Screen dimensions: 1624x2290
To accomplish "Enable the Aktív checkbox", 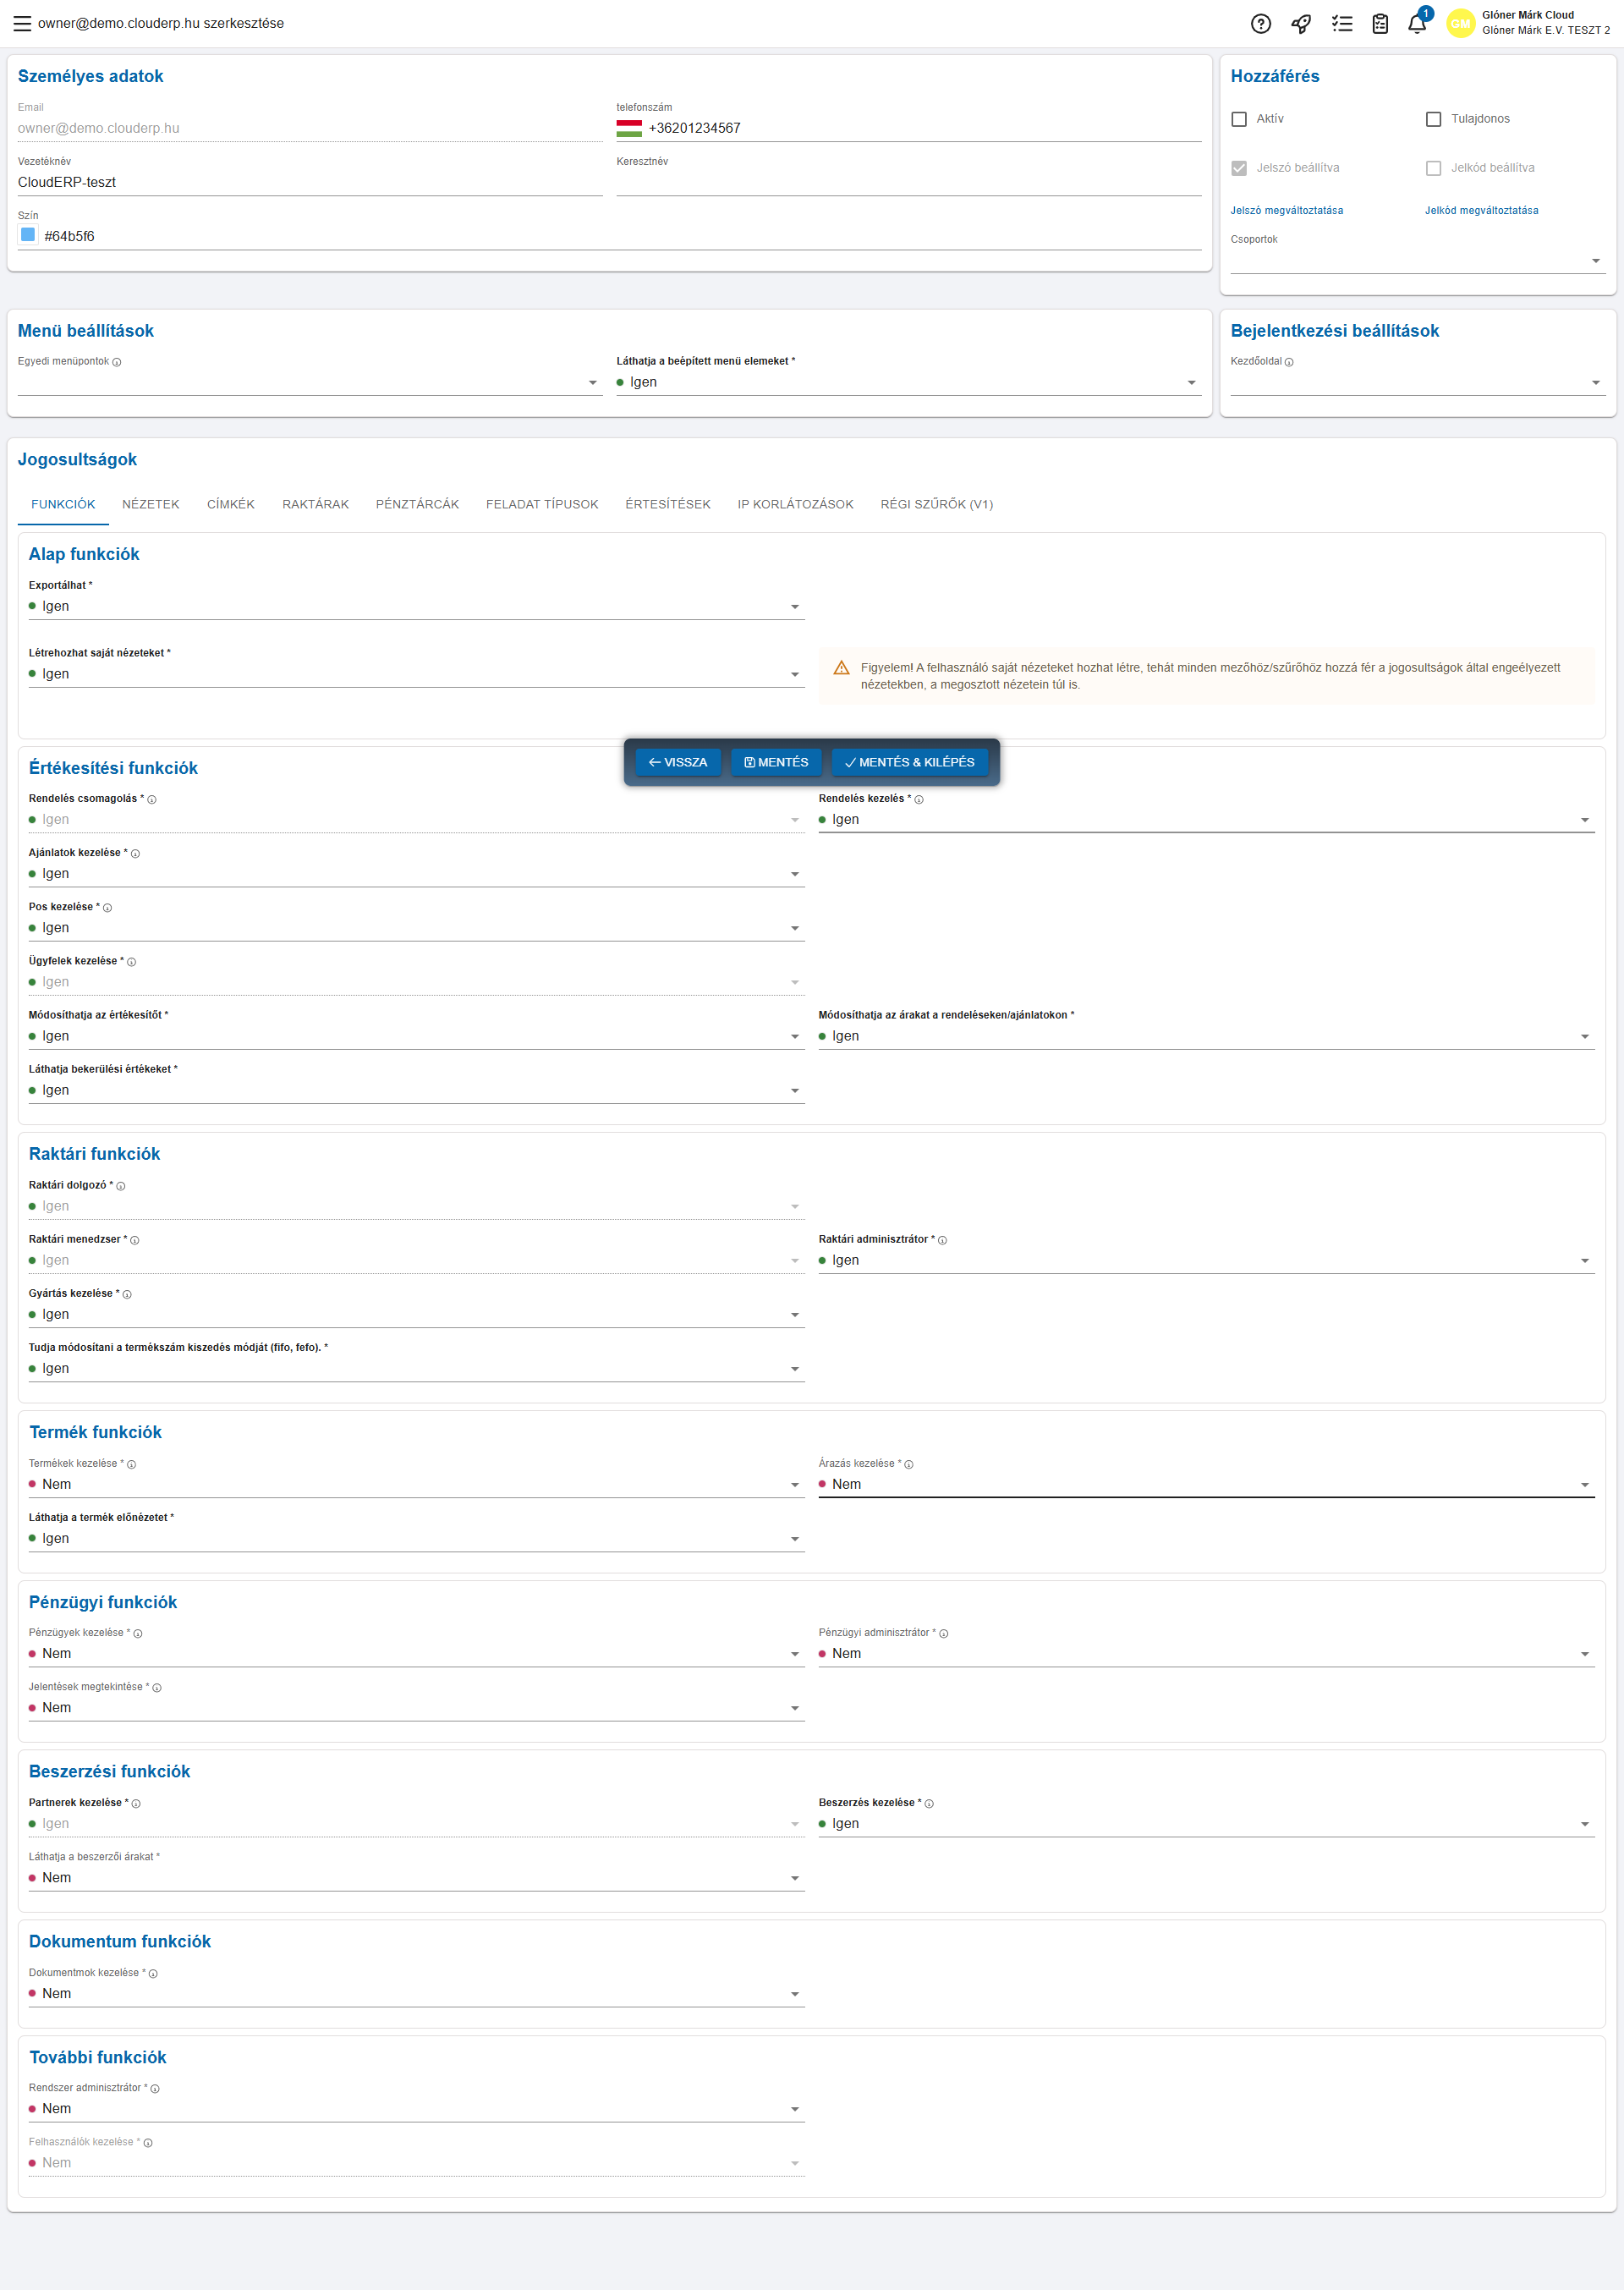I will pyautogui.click(x=1239, y=119).
